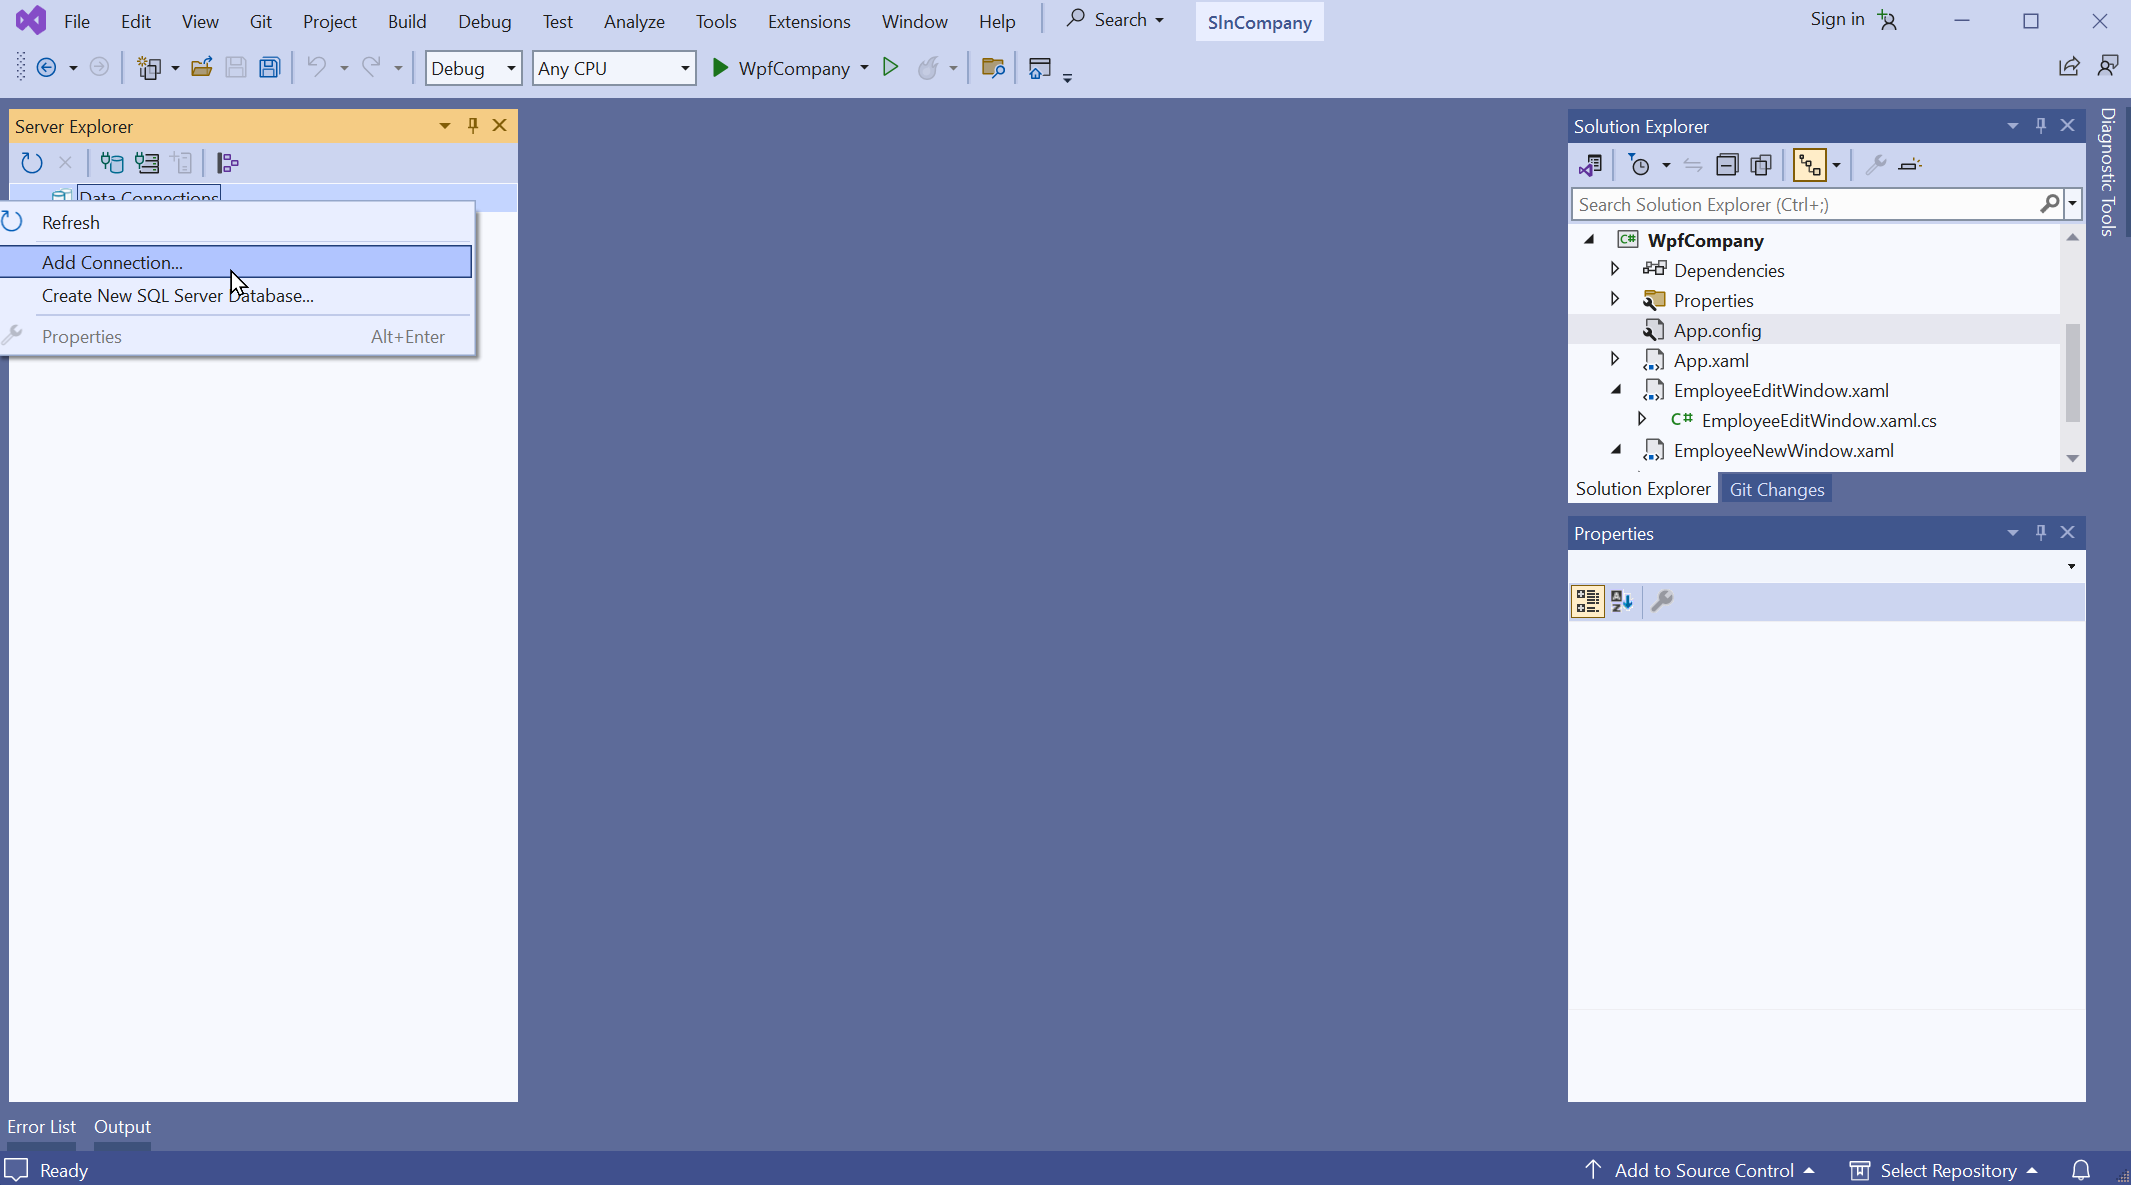Click Find in Files folder-search icon
The width and height of the screenshot is (2131, 1185).
pos(992,68)
